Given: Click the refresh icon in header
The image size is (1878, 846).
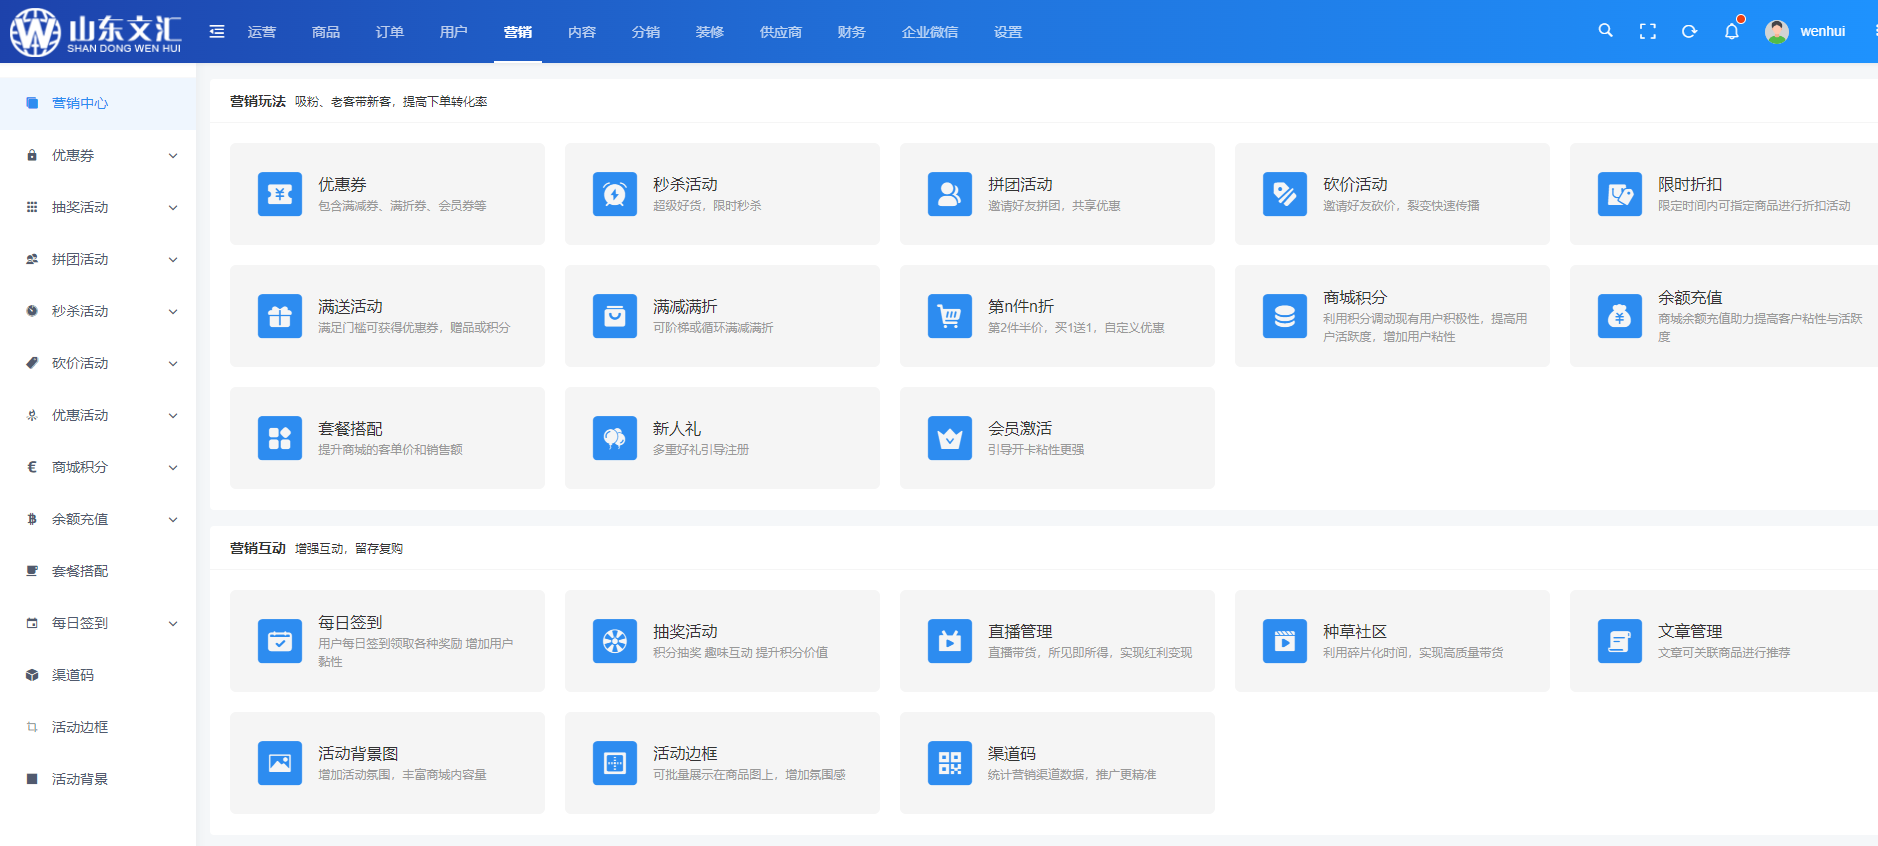Looking at the screenshot, I should pos(1690,31).
